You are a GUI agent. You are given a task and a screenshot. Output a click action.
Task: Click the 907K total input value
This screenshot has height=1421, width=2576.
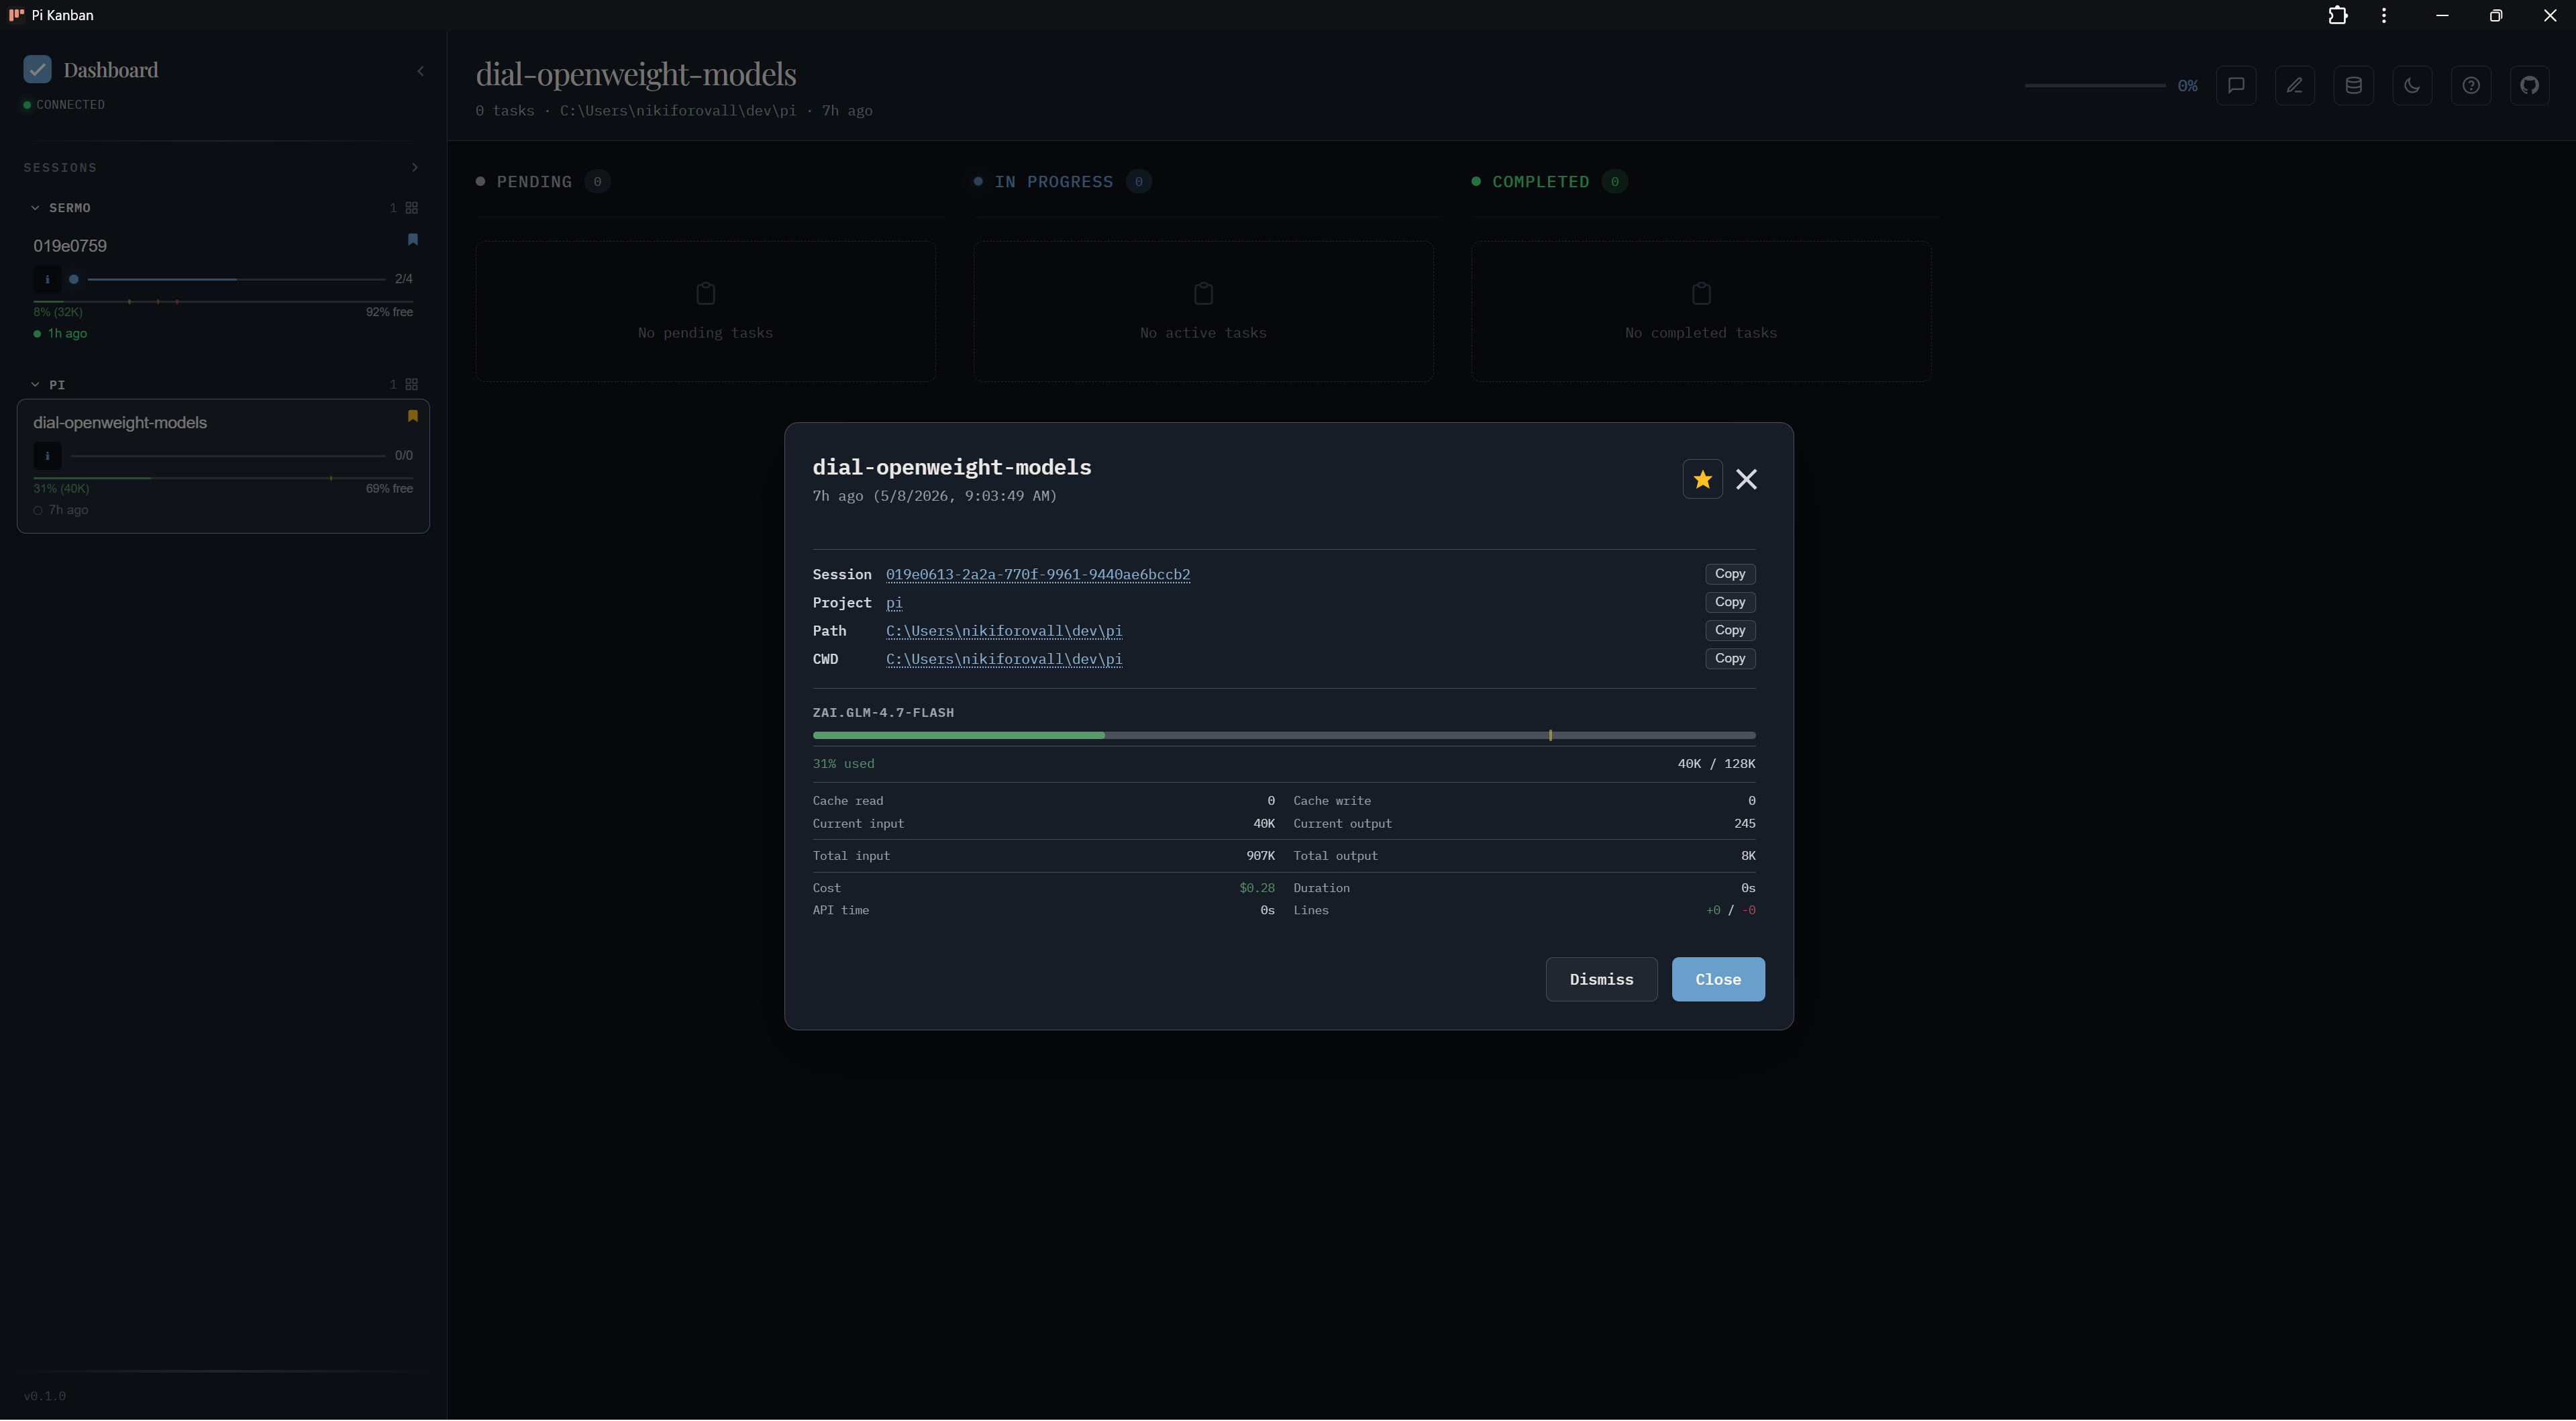click(1260, 856)
